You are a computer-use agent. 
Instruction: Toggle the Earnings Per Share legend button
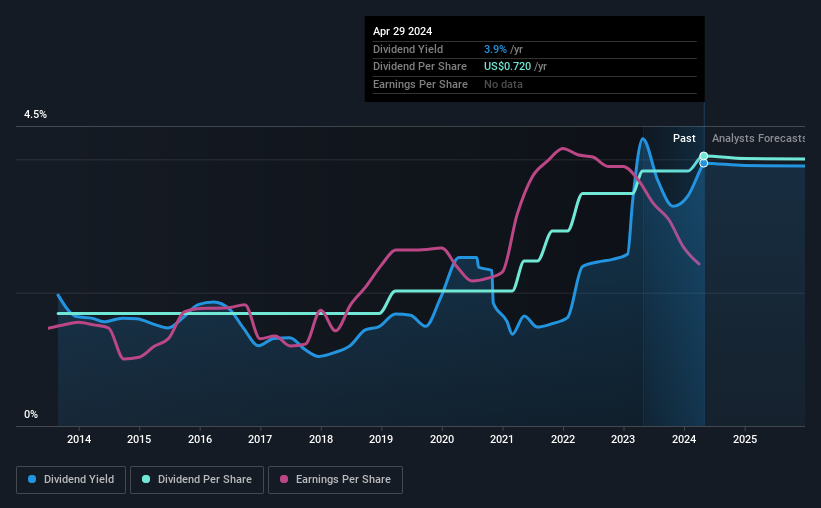pyautogui.click(x=336, y=480)
